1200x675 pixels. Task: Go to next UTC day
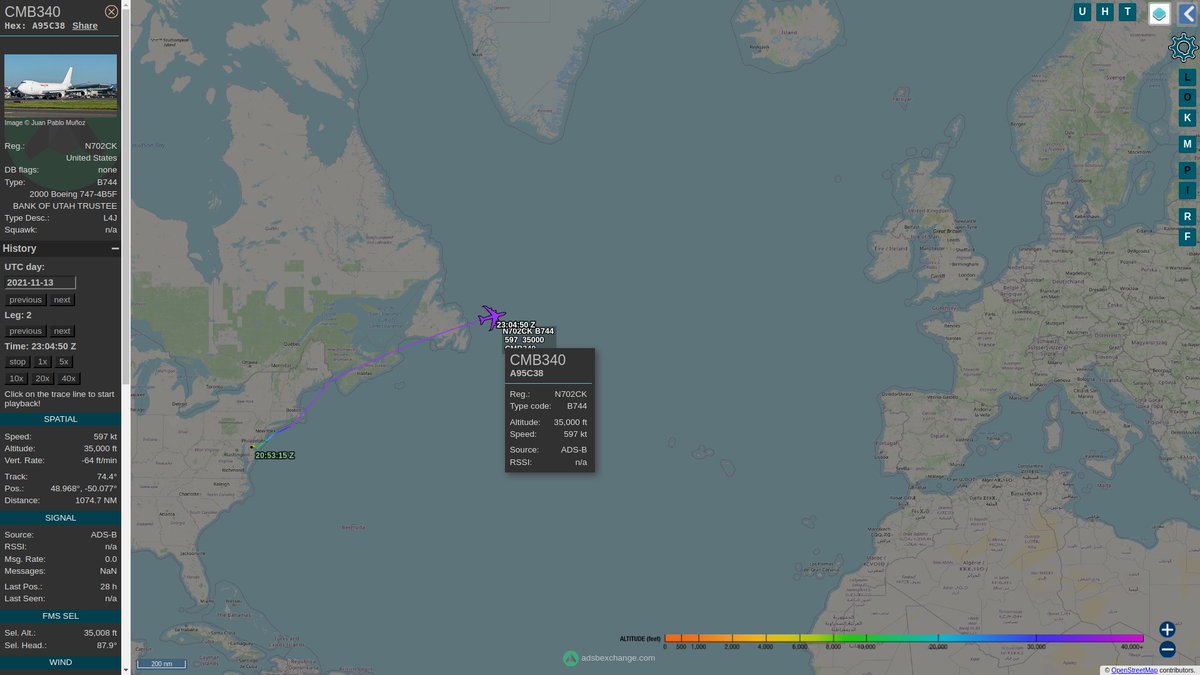pos(62,300)
